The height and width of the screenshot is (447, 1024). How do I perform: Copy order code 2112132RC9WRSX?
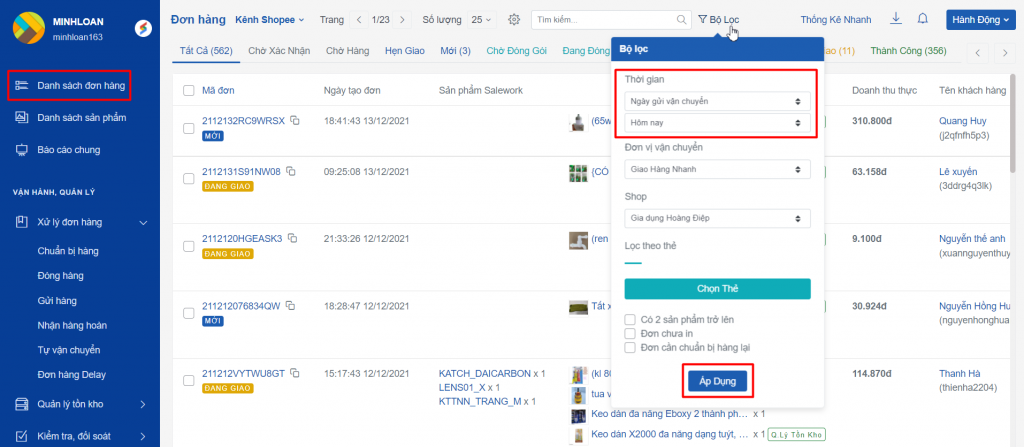294,121
